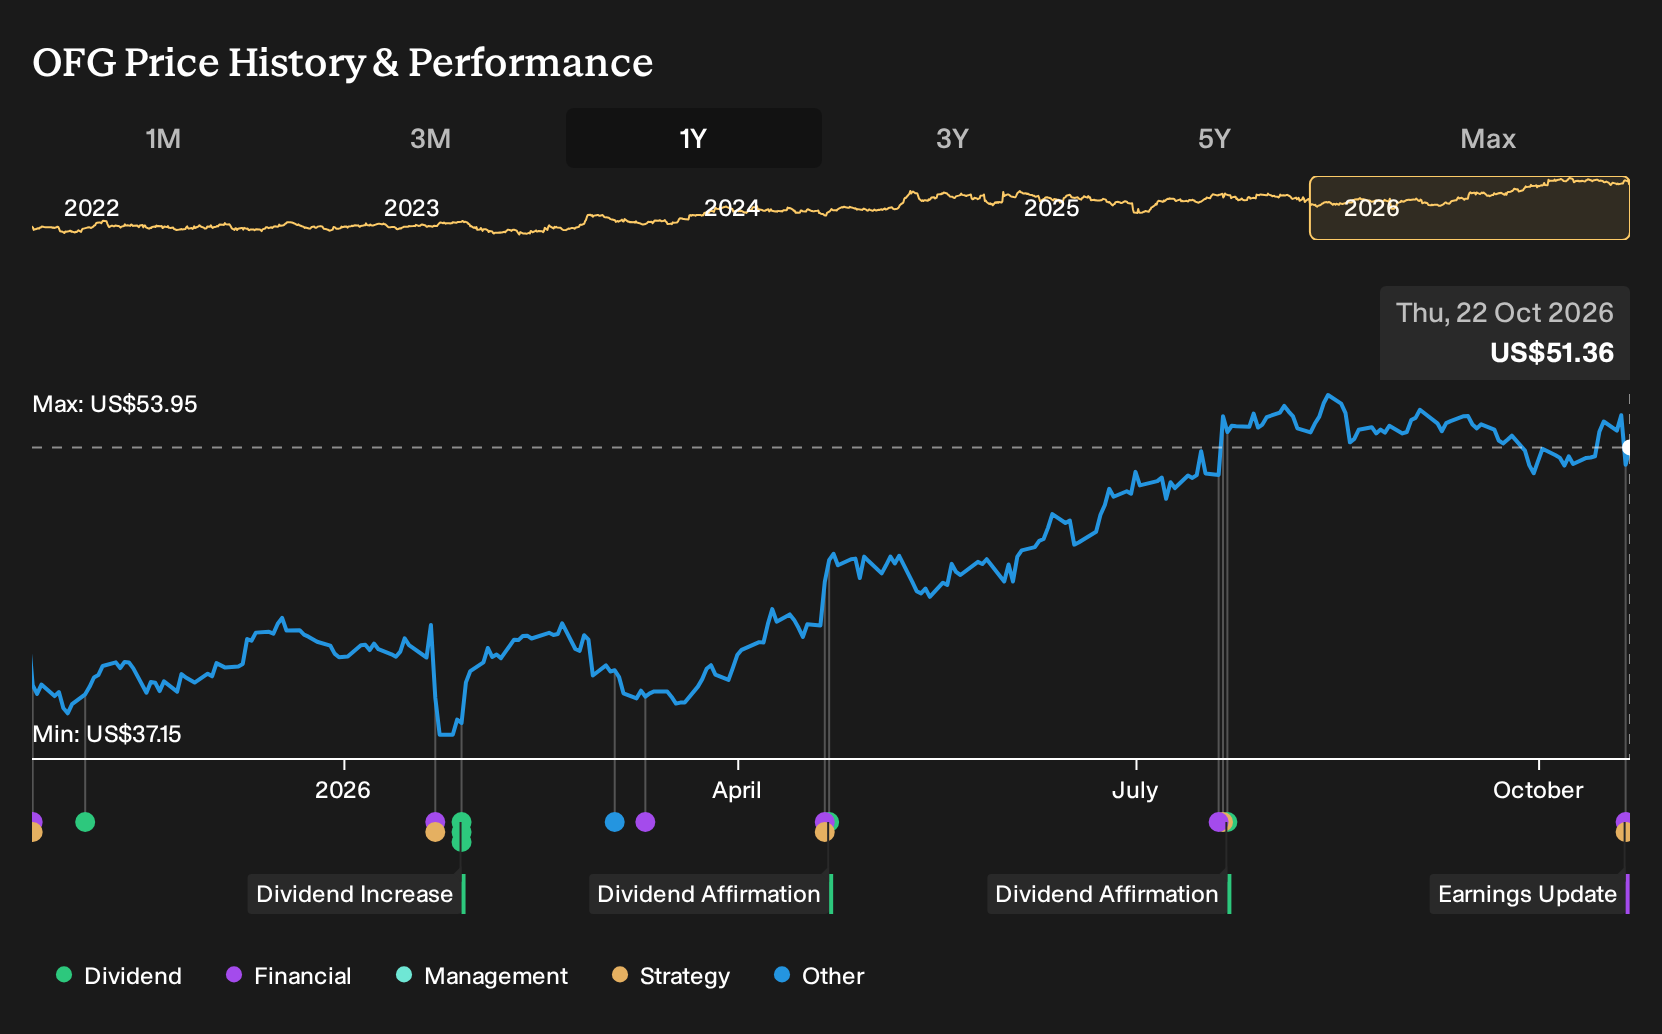Click the purple financial dot right of blue dot
The height and width of the screenshot is (1034, 1662).
645,822
